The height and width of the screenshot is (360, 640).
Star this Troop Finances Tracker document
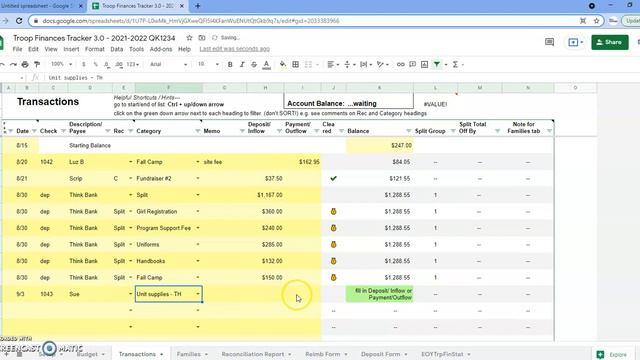(x=189, y=38)
